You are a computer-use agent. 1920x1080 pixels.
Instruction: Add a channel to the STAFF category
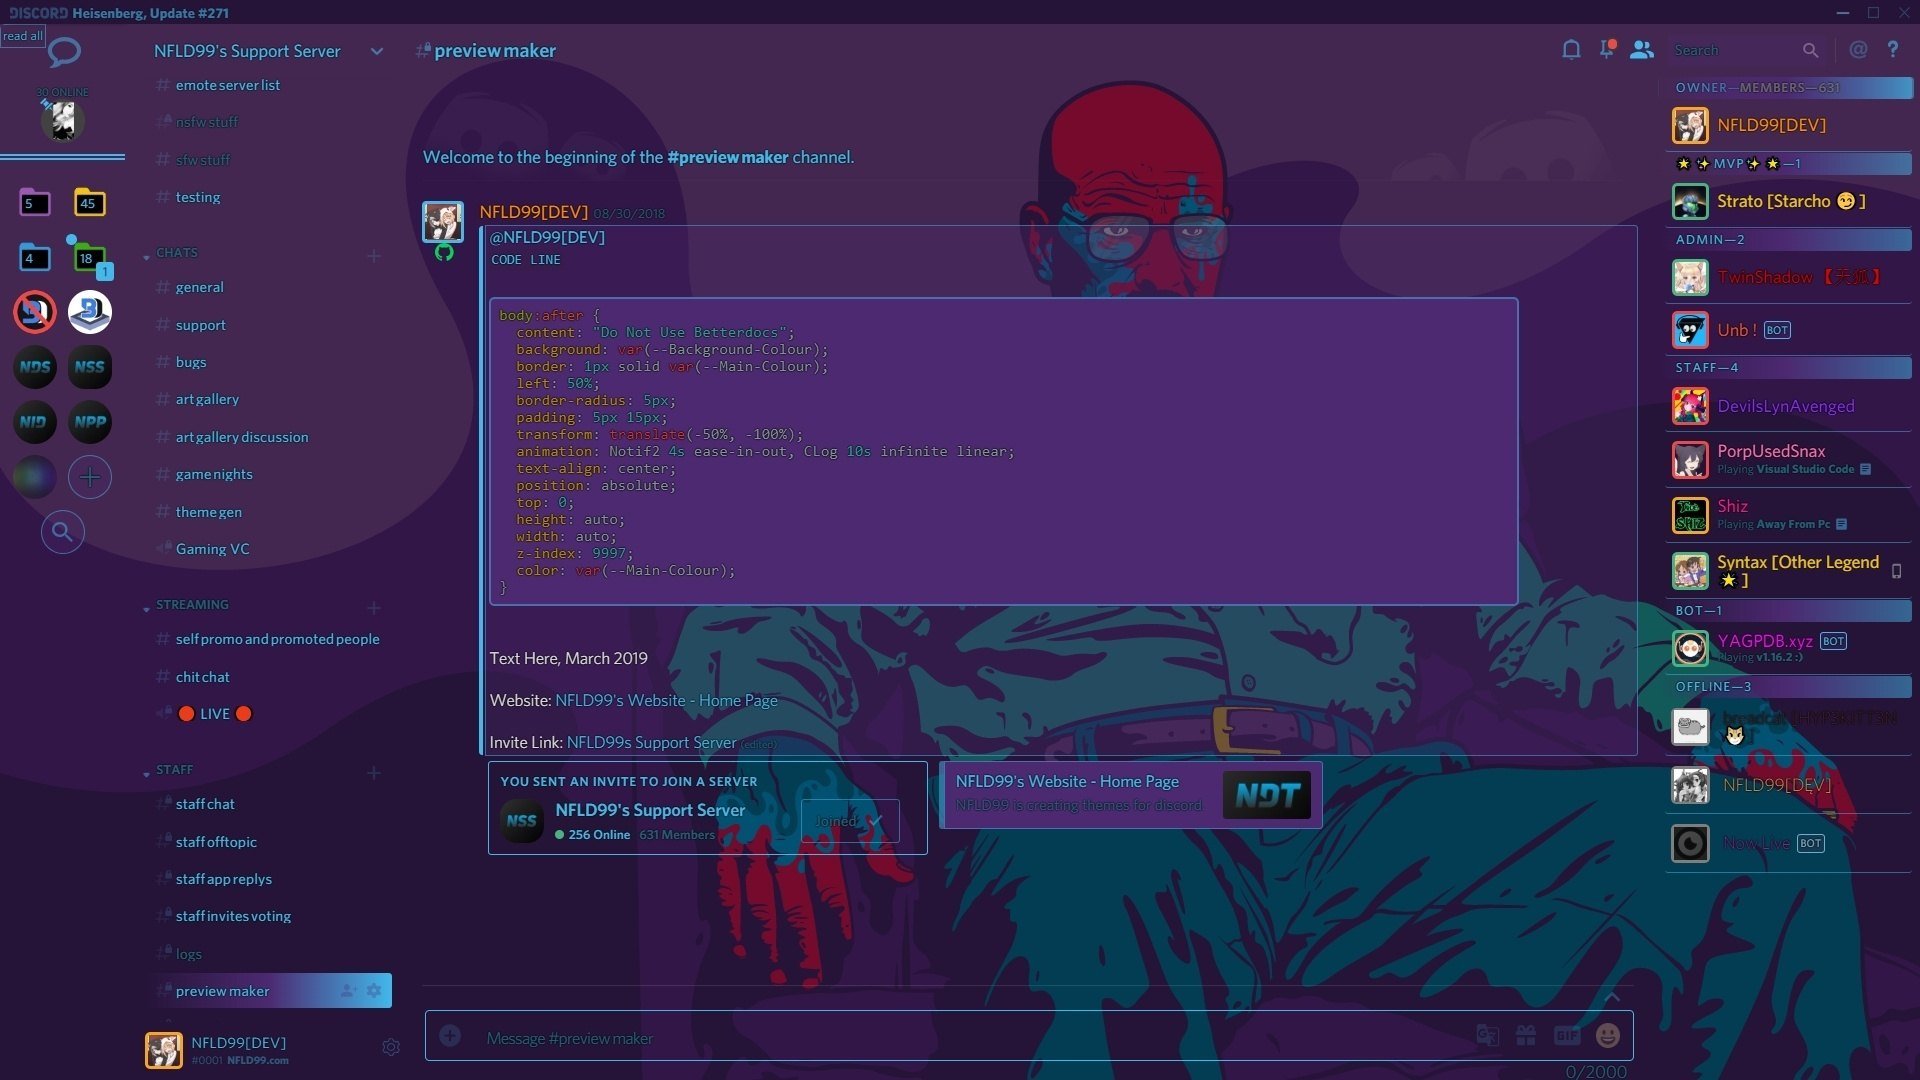374,773
